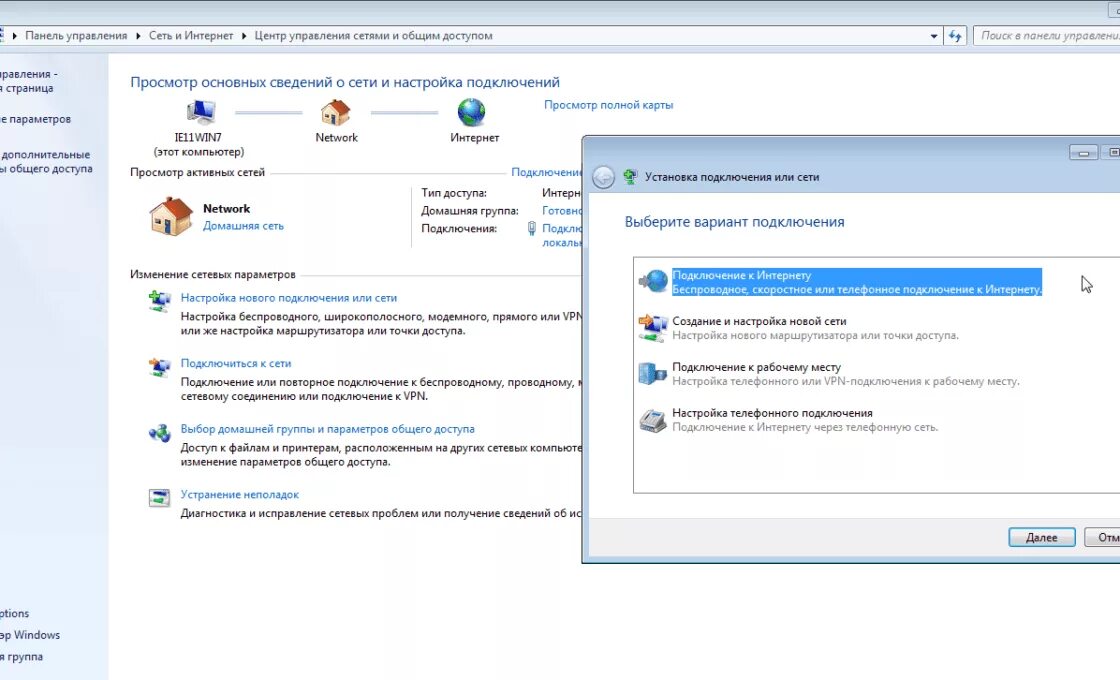The image size is (1120, 680).
Task: Click icon beside Настройка нового подключения или сети
Action: [x=159, y=301]
